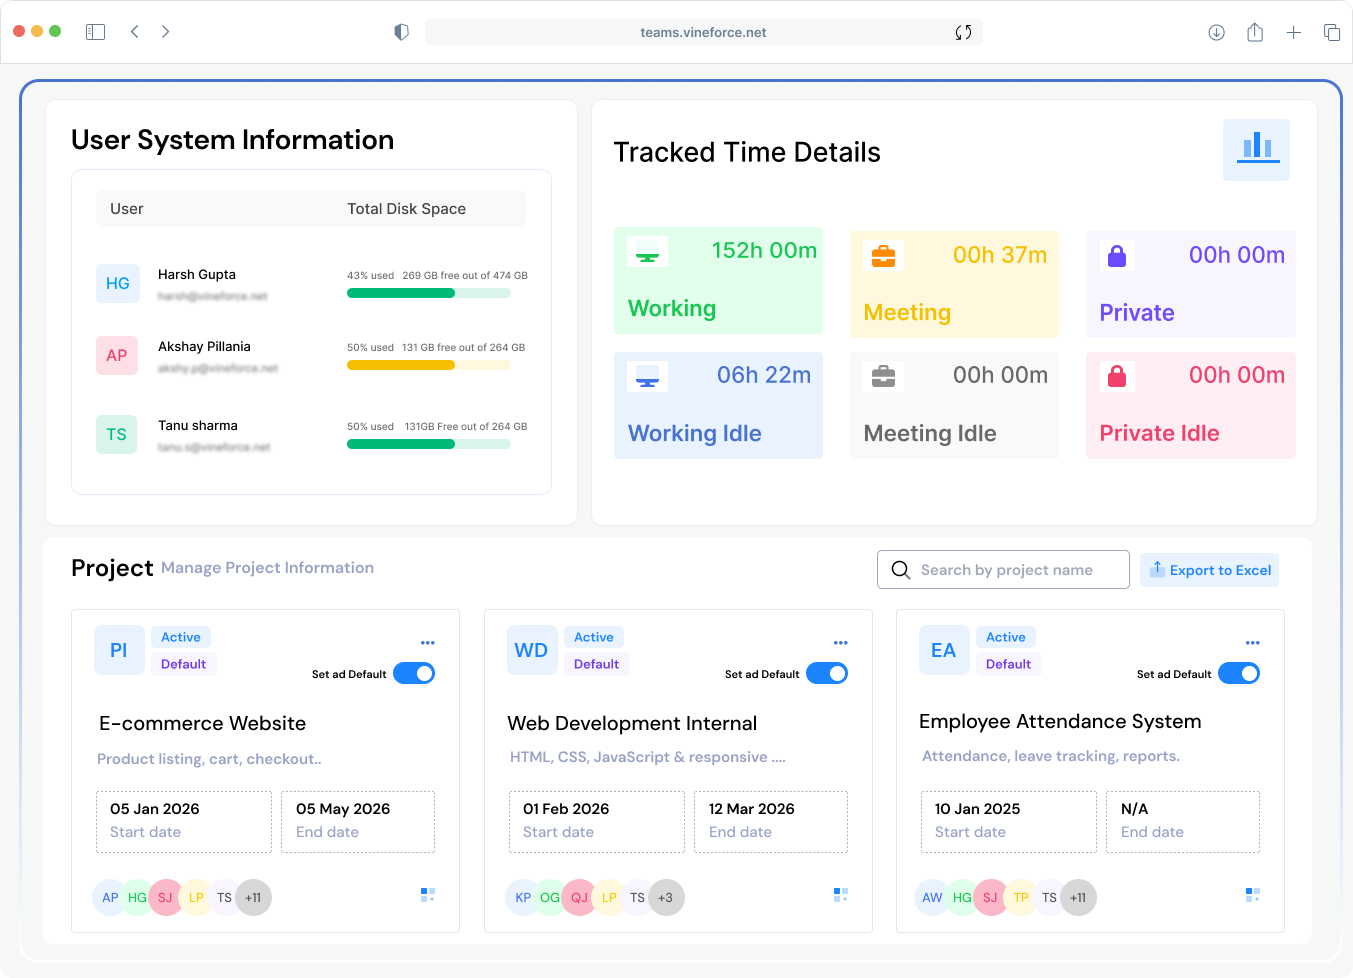Click the grid icon on Employee Attendance System card
1353x978 pixels.
1252,894
